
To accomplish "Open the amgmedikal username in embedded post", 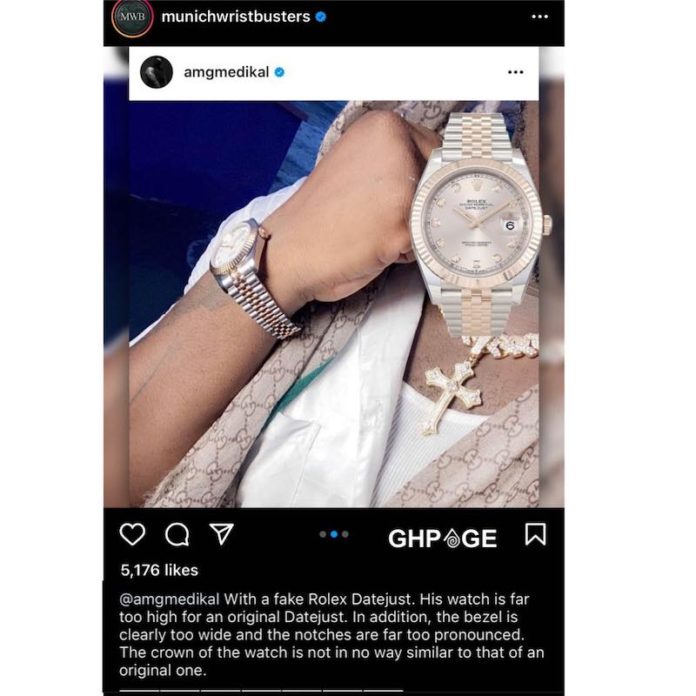I will 226,72.
